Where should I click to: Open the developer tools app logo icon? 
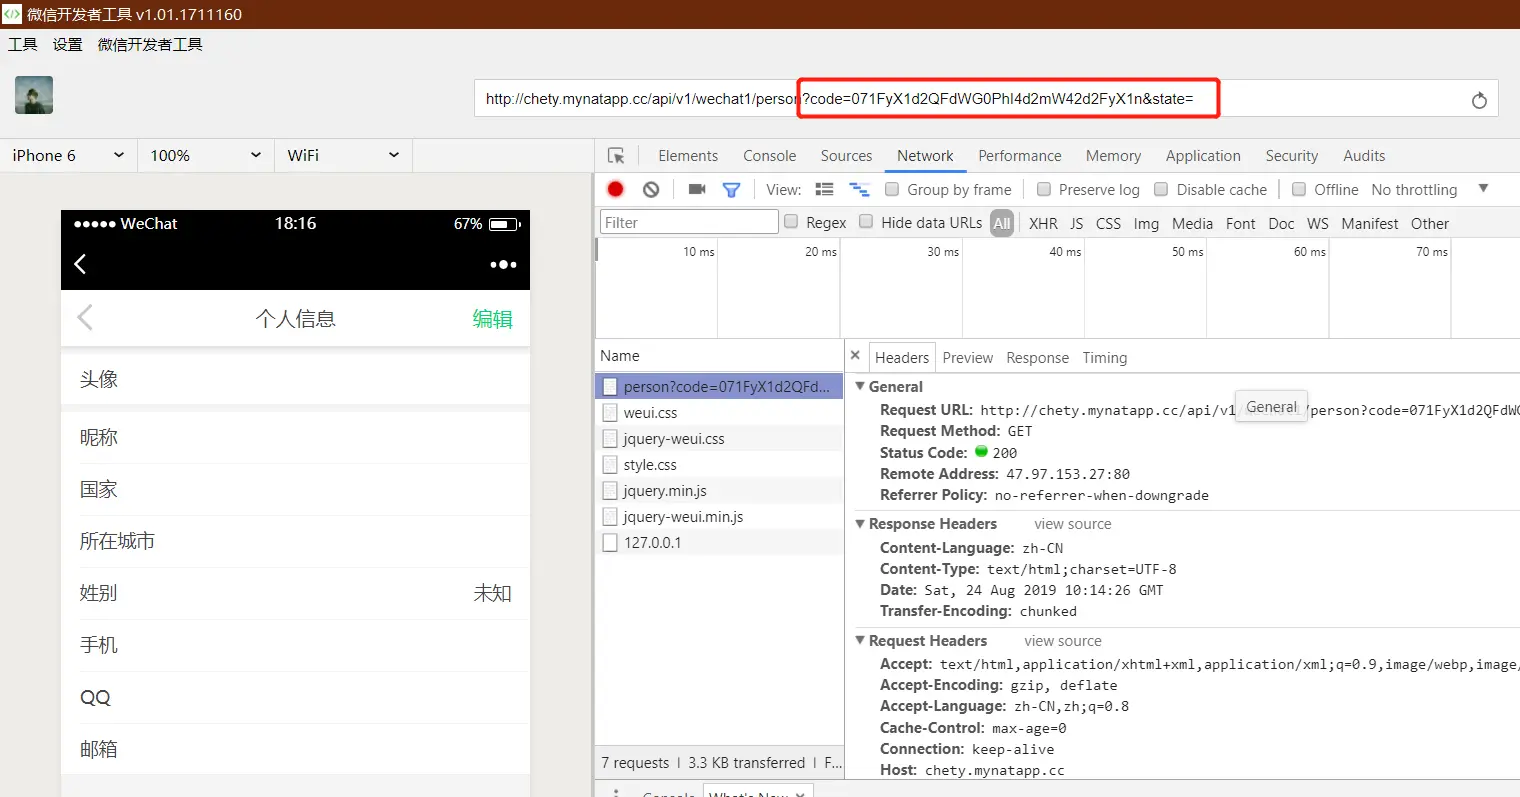tap(11, 14)
